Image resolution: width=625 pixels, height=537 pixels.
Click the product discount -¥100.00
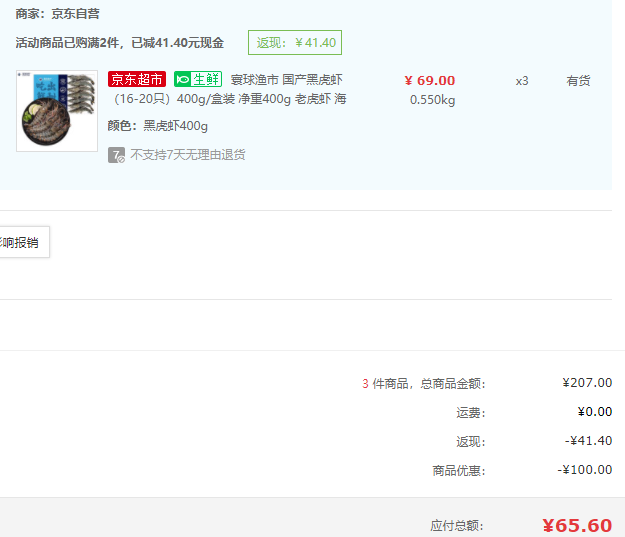(x=585, y=470)
